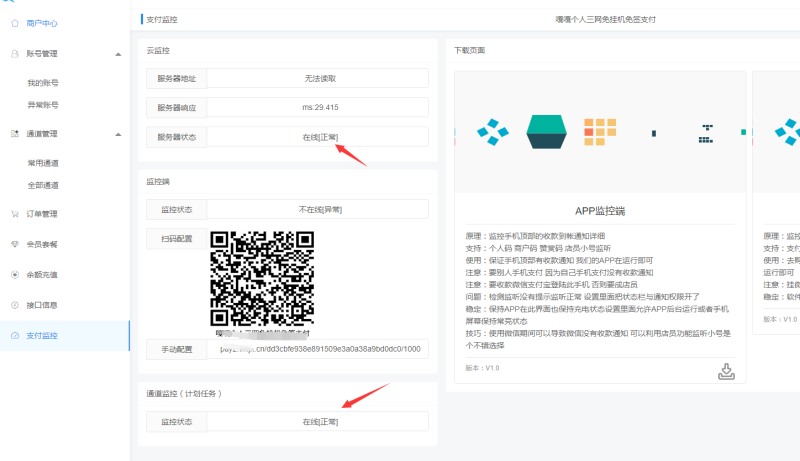Image resolution: width=800 pixels, height=461 pixels.
Task: Click the APP监控端 card title
Action: point(600,211)
